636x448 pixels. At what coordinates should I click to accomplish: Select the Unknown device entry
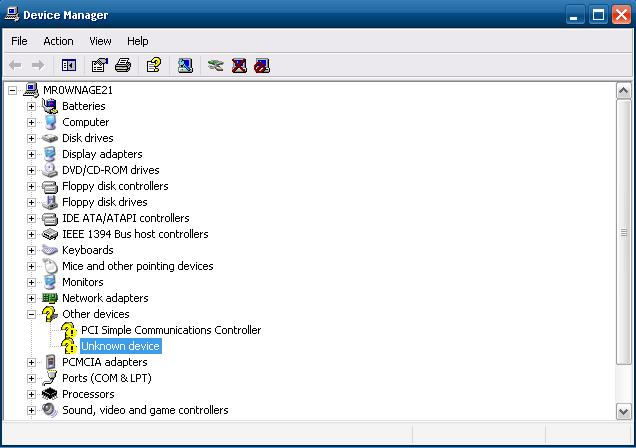tap(120, 346)
